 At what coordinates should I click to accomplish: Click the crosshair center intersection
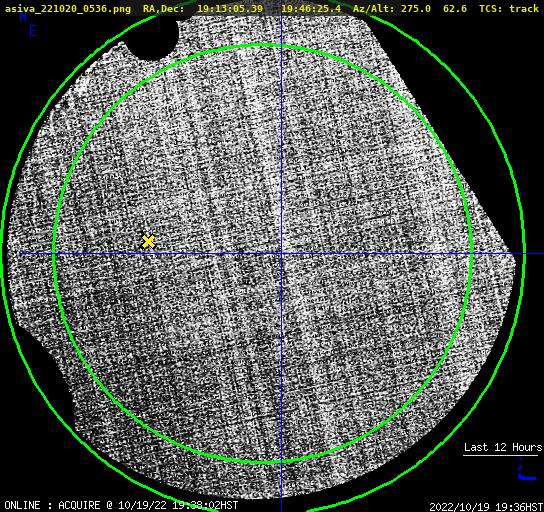coord(281,254)
